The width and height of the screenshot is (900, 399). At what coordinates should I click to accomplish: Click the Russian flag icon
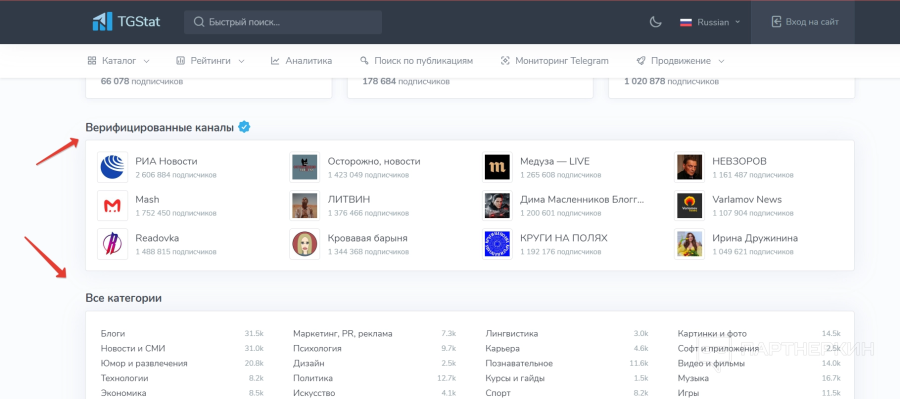(x=686, y=22)
